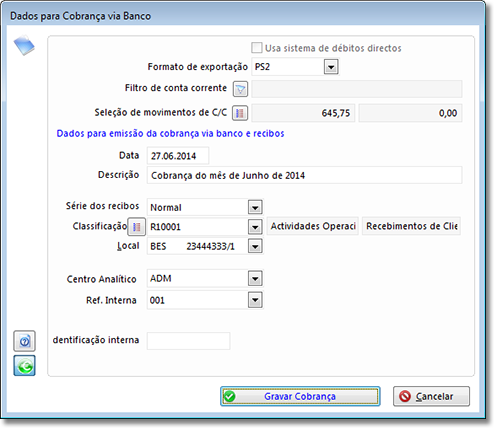Expand the Classificação R10001 dropdown arrow
This screenshot has width=496, height=431.
(x=255, y=227)
